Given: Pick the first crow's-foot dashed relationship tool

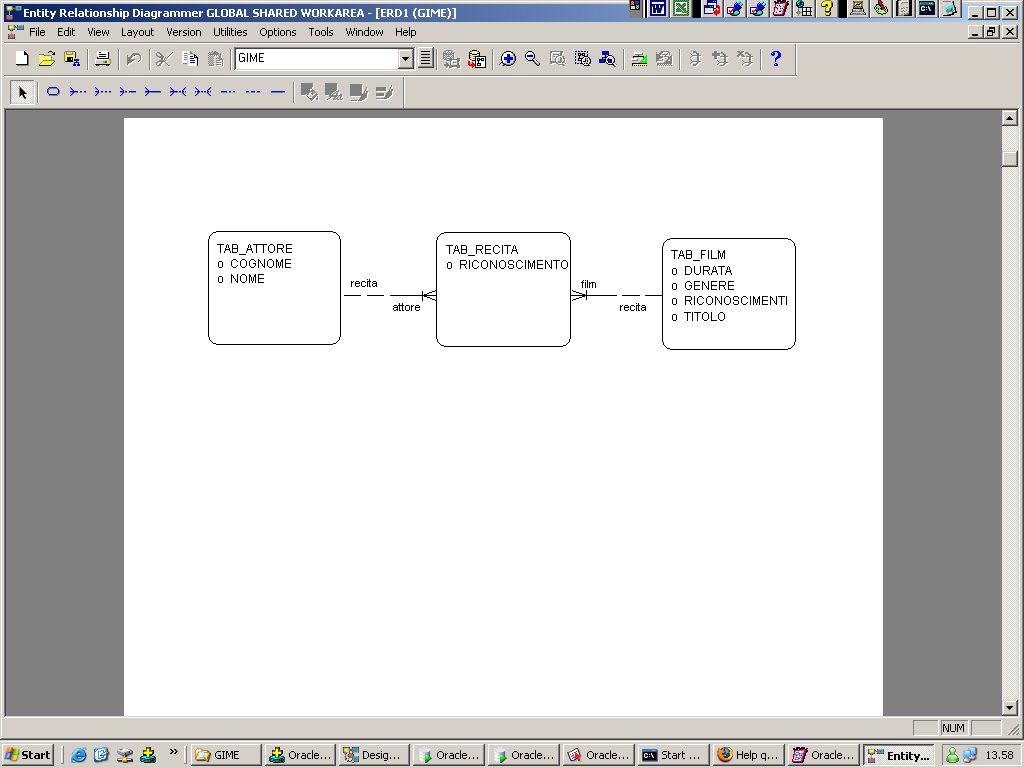Looking at the screenshot, I should [78, 92].
